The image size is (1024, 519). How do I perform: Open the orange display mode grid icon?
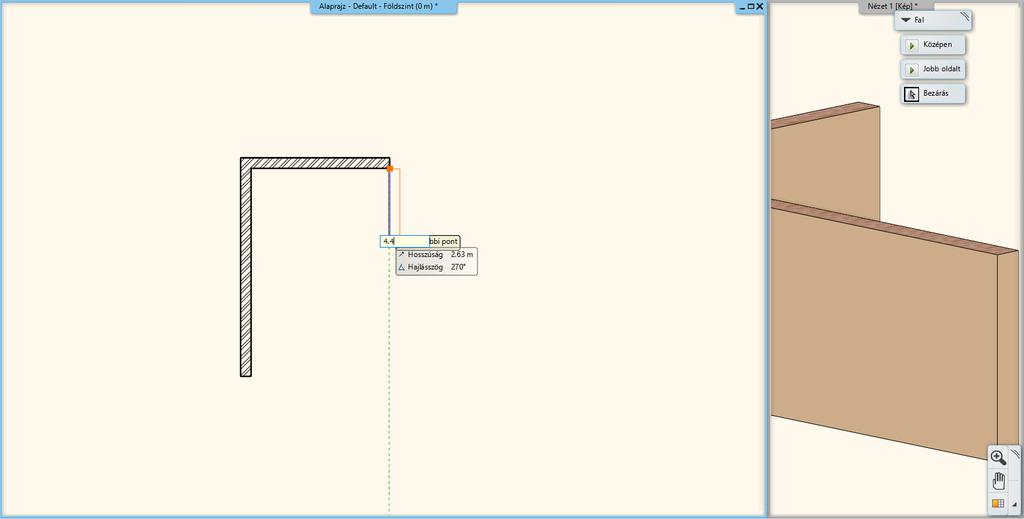coord(997,503)
